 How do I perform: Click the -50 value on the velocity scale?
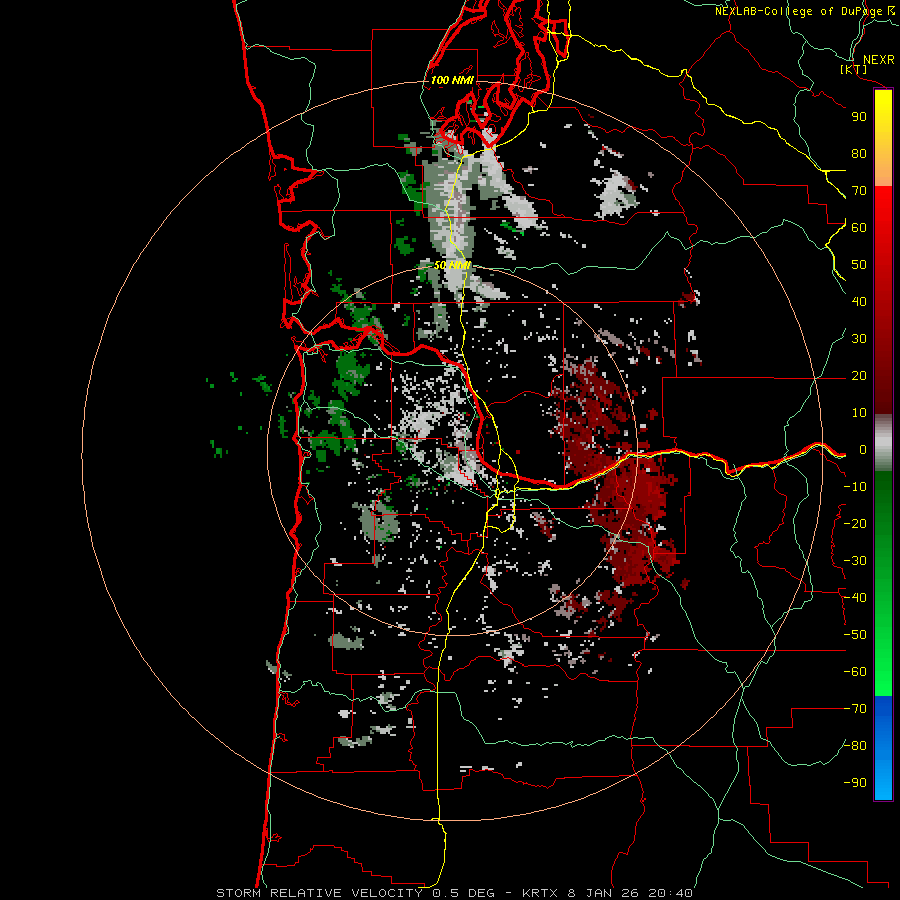pyautogui.click(x=855, y=635)
